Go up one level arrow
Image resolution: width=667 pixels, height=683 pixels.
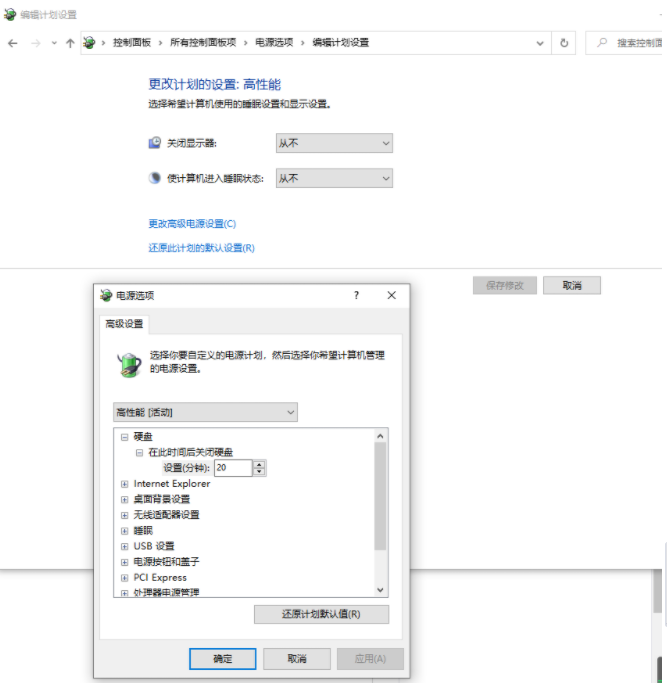tap(70, 43)
